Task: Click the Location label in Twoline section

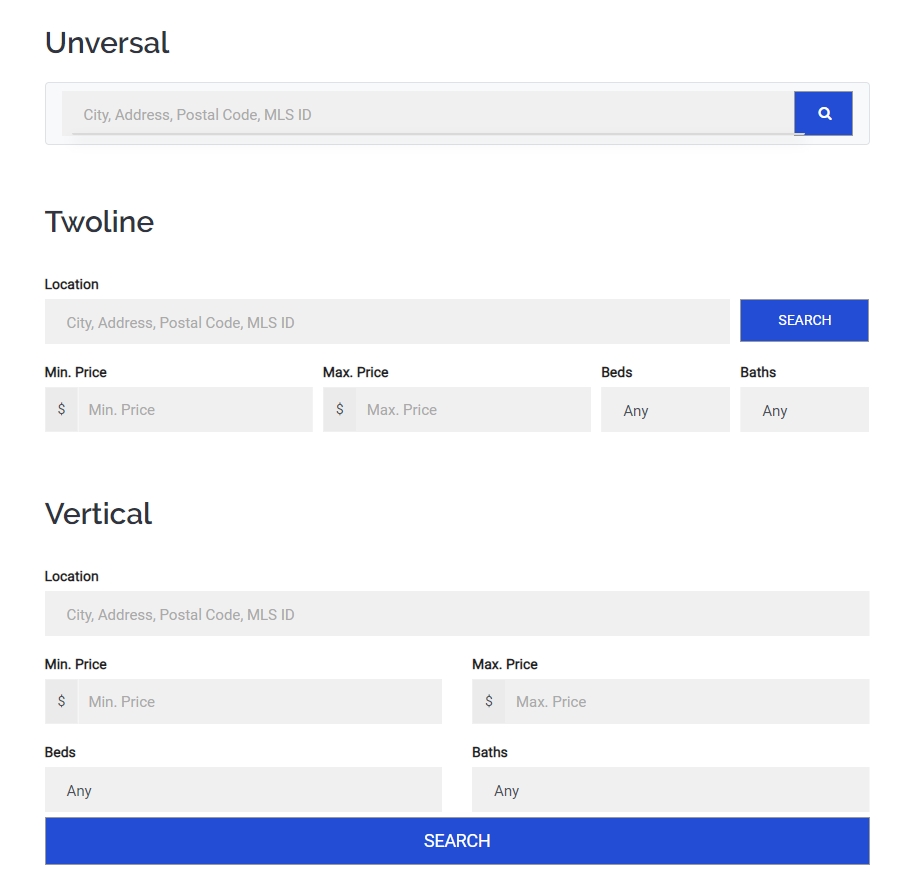Action: pyautogui.click(x=72, y=285)
